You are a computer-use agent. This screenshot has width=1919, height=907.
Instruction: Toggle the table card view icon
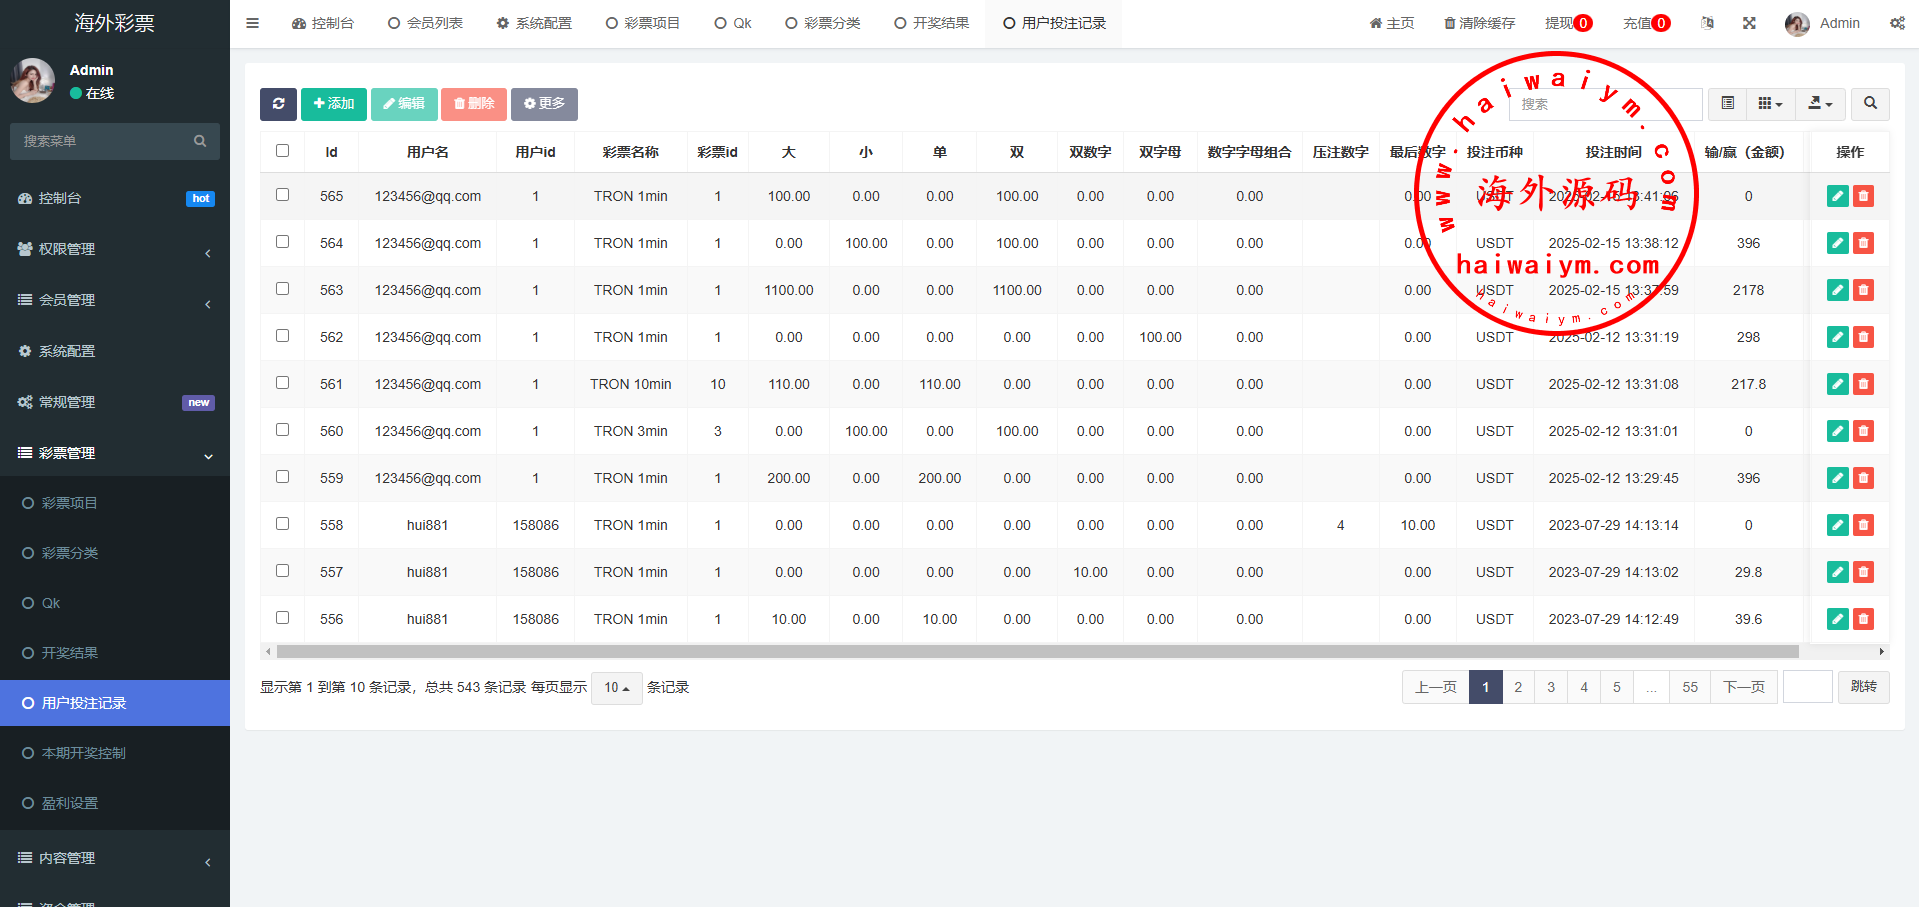[x=1727, y=104]
